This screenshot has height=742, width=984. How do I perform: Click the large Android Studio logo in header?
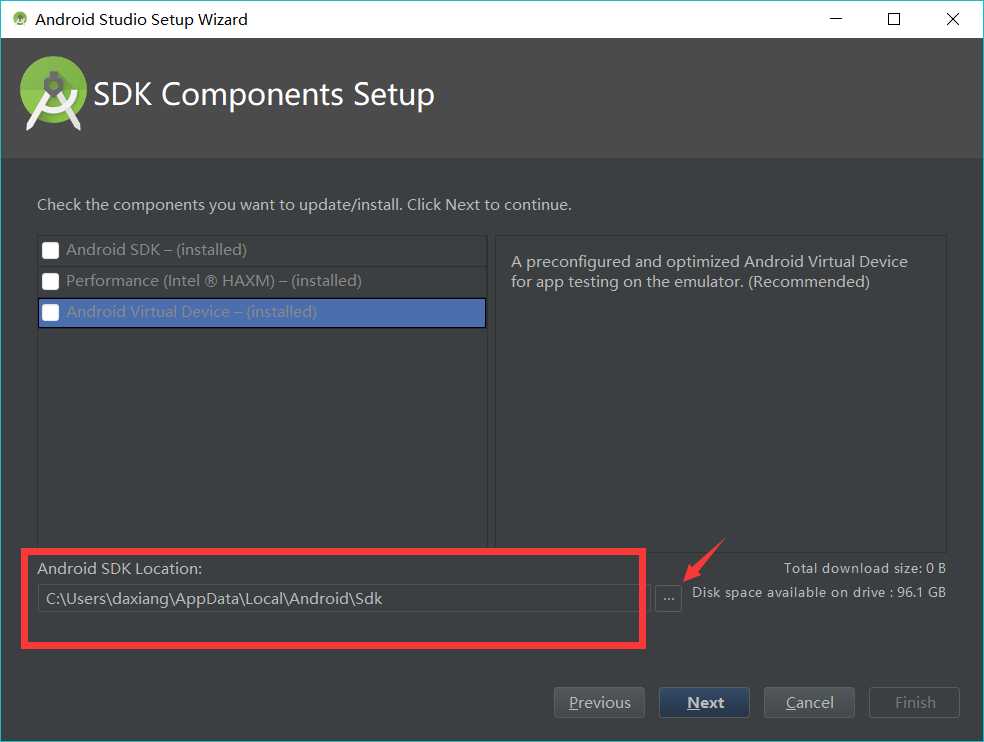[53, 93]
